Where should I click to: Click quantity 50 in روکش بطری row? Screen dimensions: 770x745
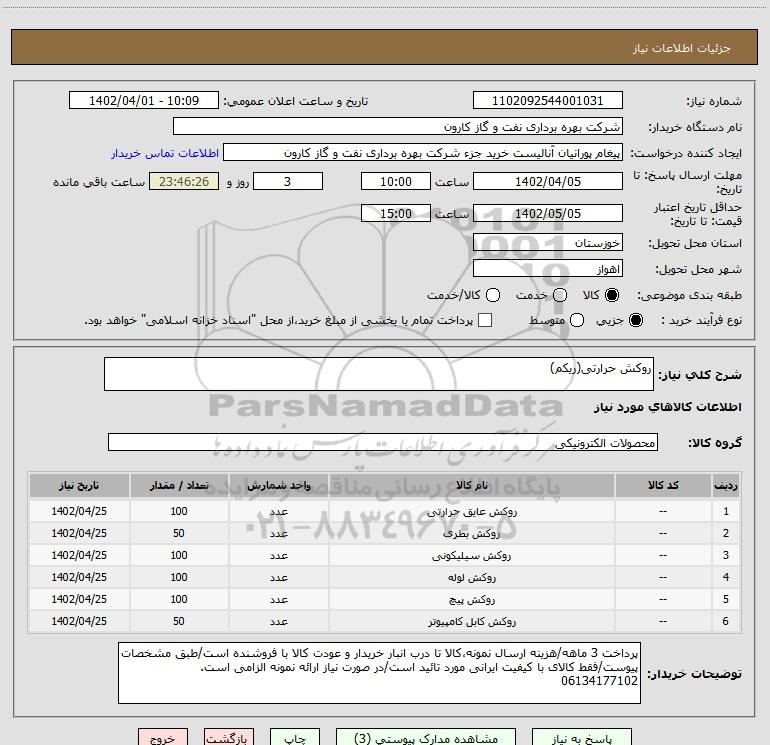click(179, 533)
